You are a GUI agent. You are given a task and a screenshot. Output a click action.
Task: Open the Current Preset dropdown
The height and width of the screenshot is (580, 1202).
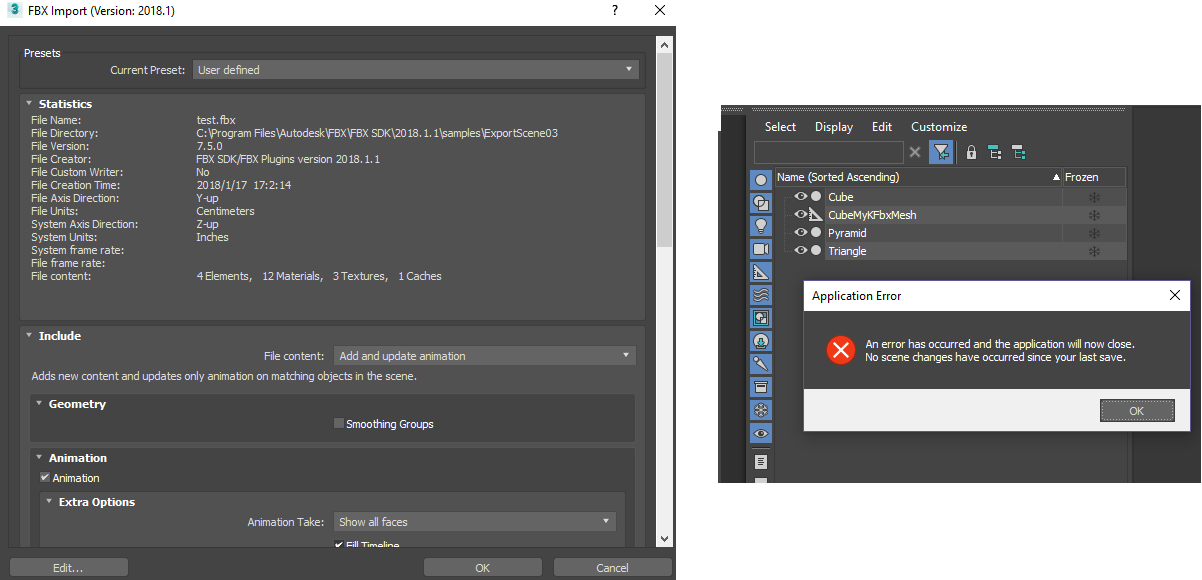[x=416, y=70]
